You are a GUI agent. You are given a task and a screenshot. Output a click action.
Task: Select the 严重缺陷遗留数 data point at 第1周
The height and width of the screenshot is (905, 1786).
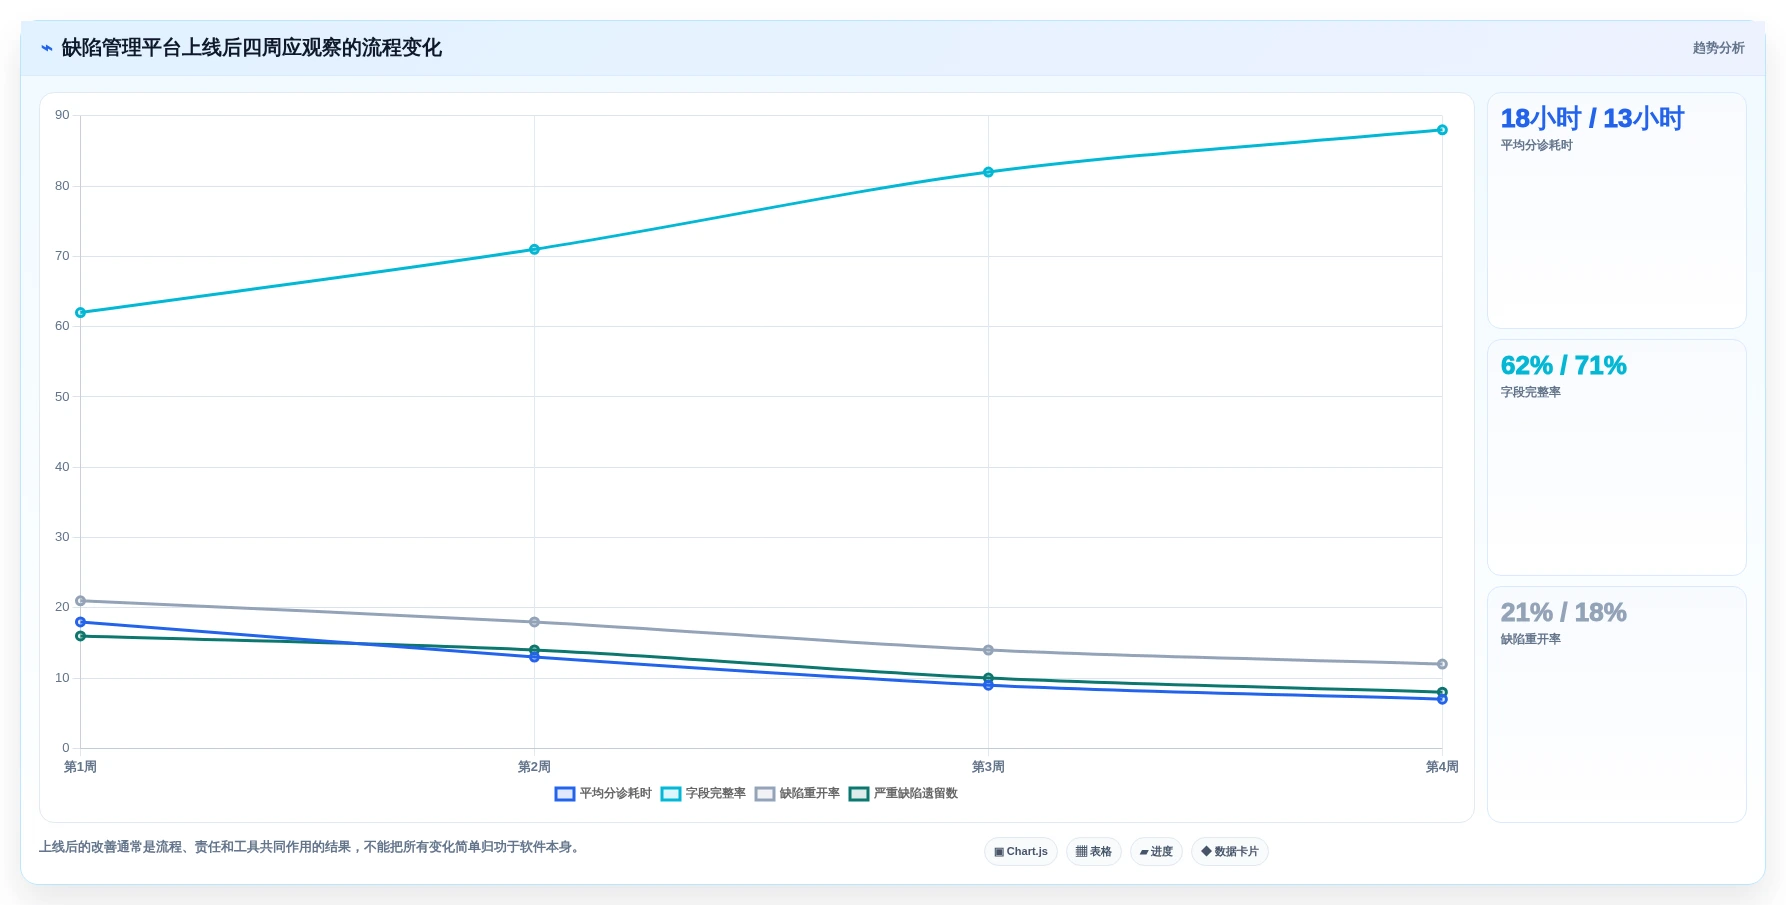click(81, 636)
